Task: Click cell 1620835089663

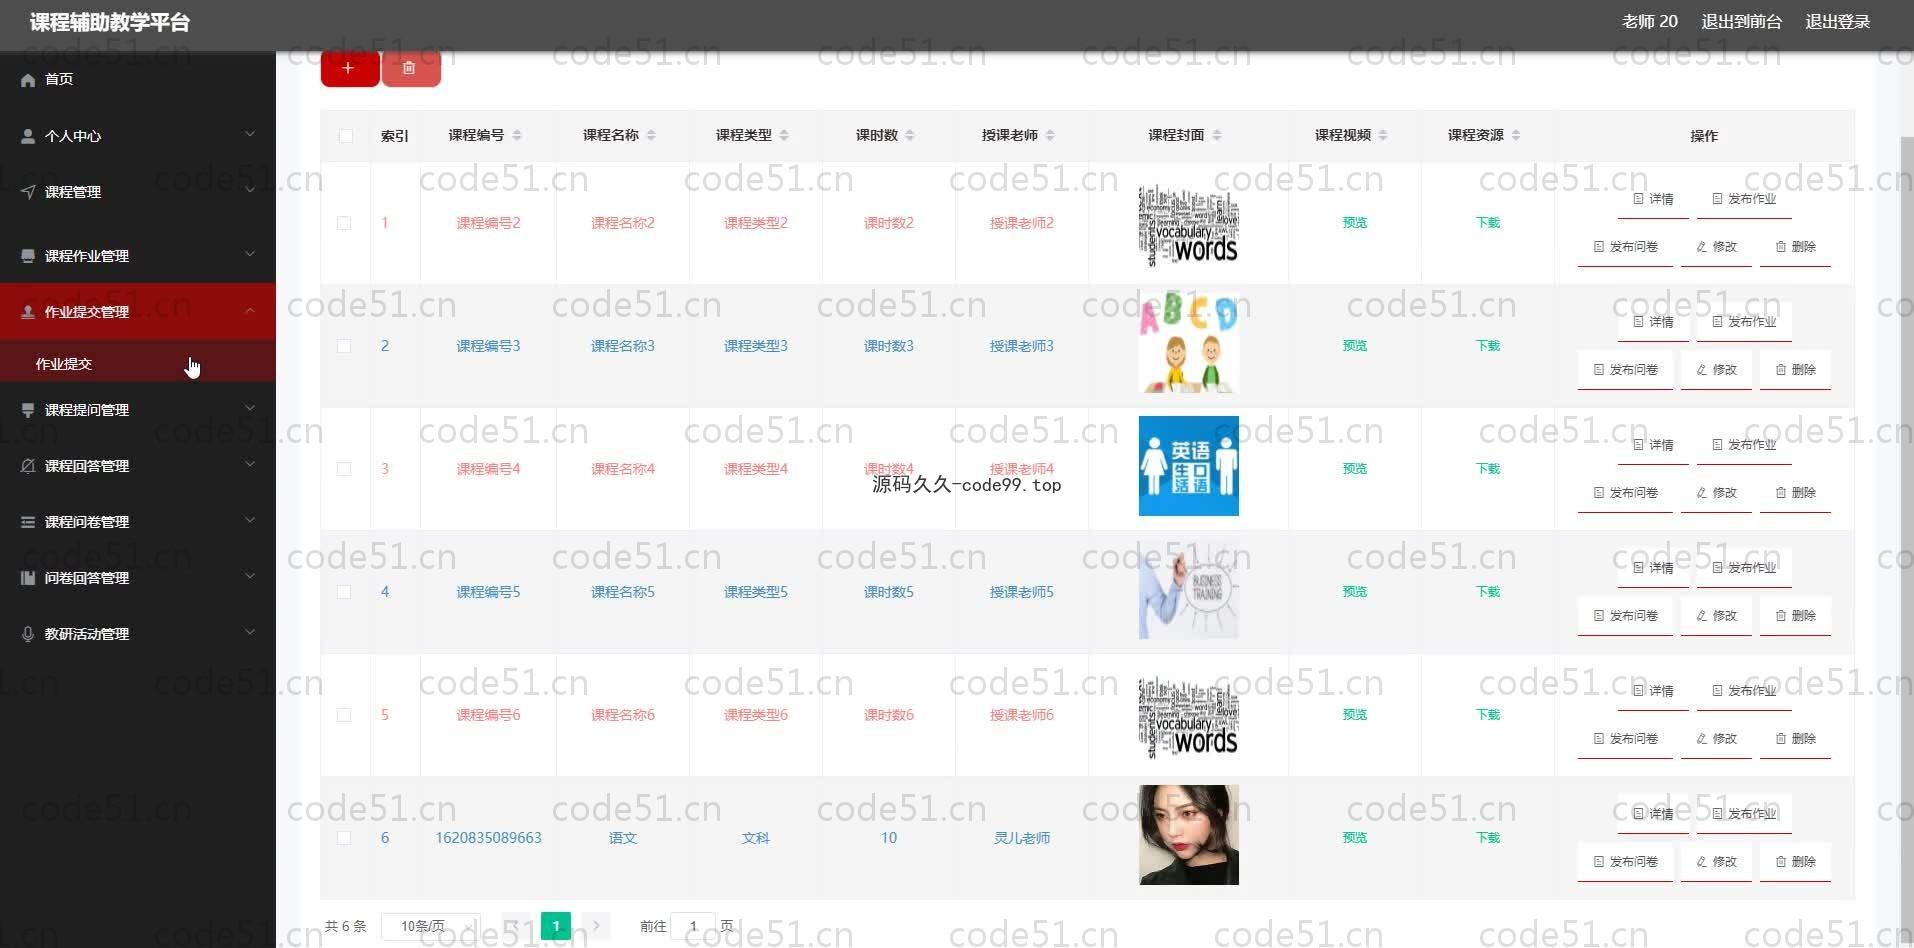Action: coord(488,838)
